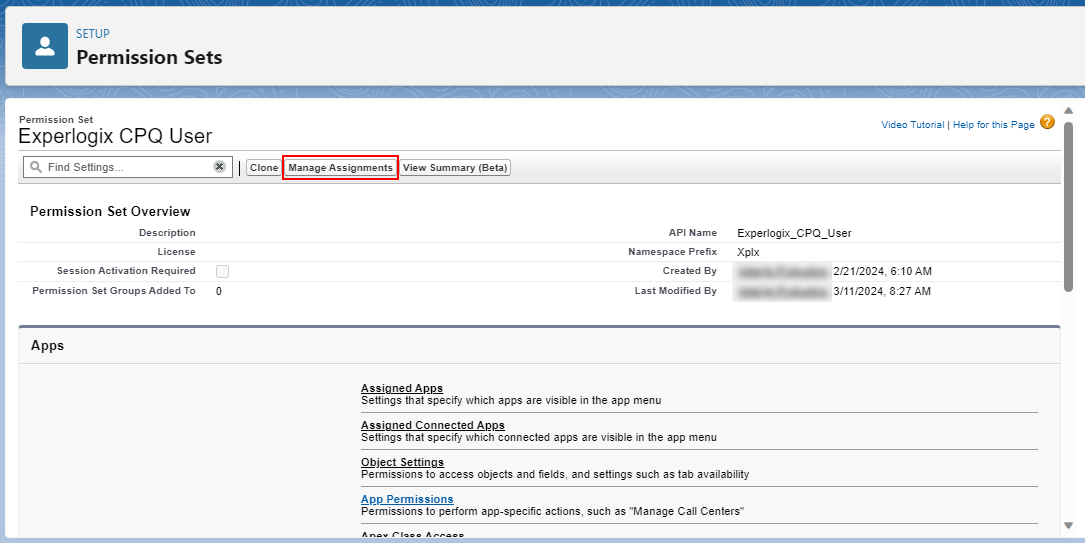
Task: Open Object Settings
Action: [403, 461]
